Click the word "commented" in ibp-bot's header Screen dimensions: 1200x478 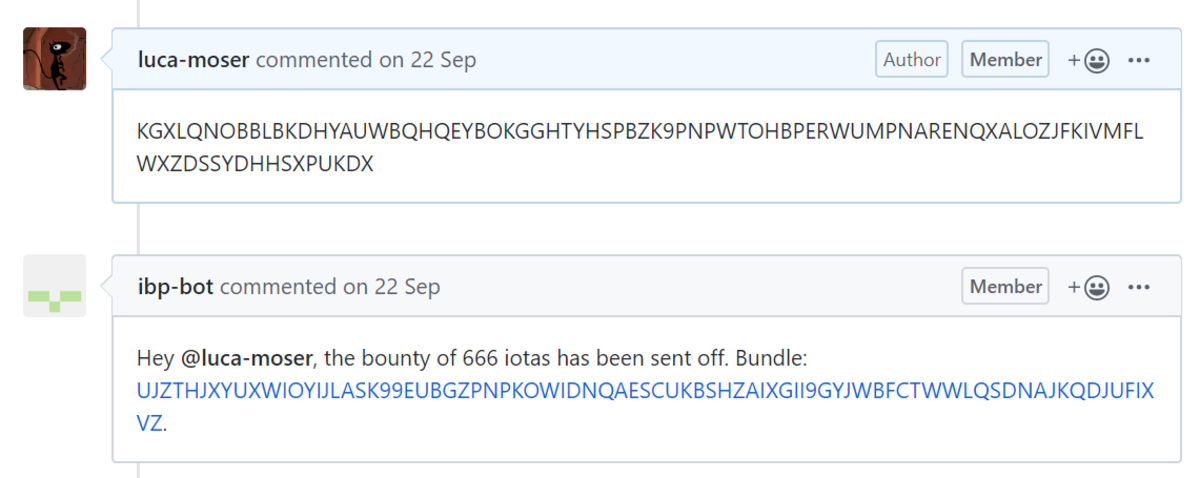(x=280, y=287)
